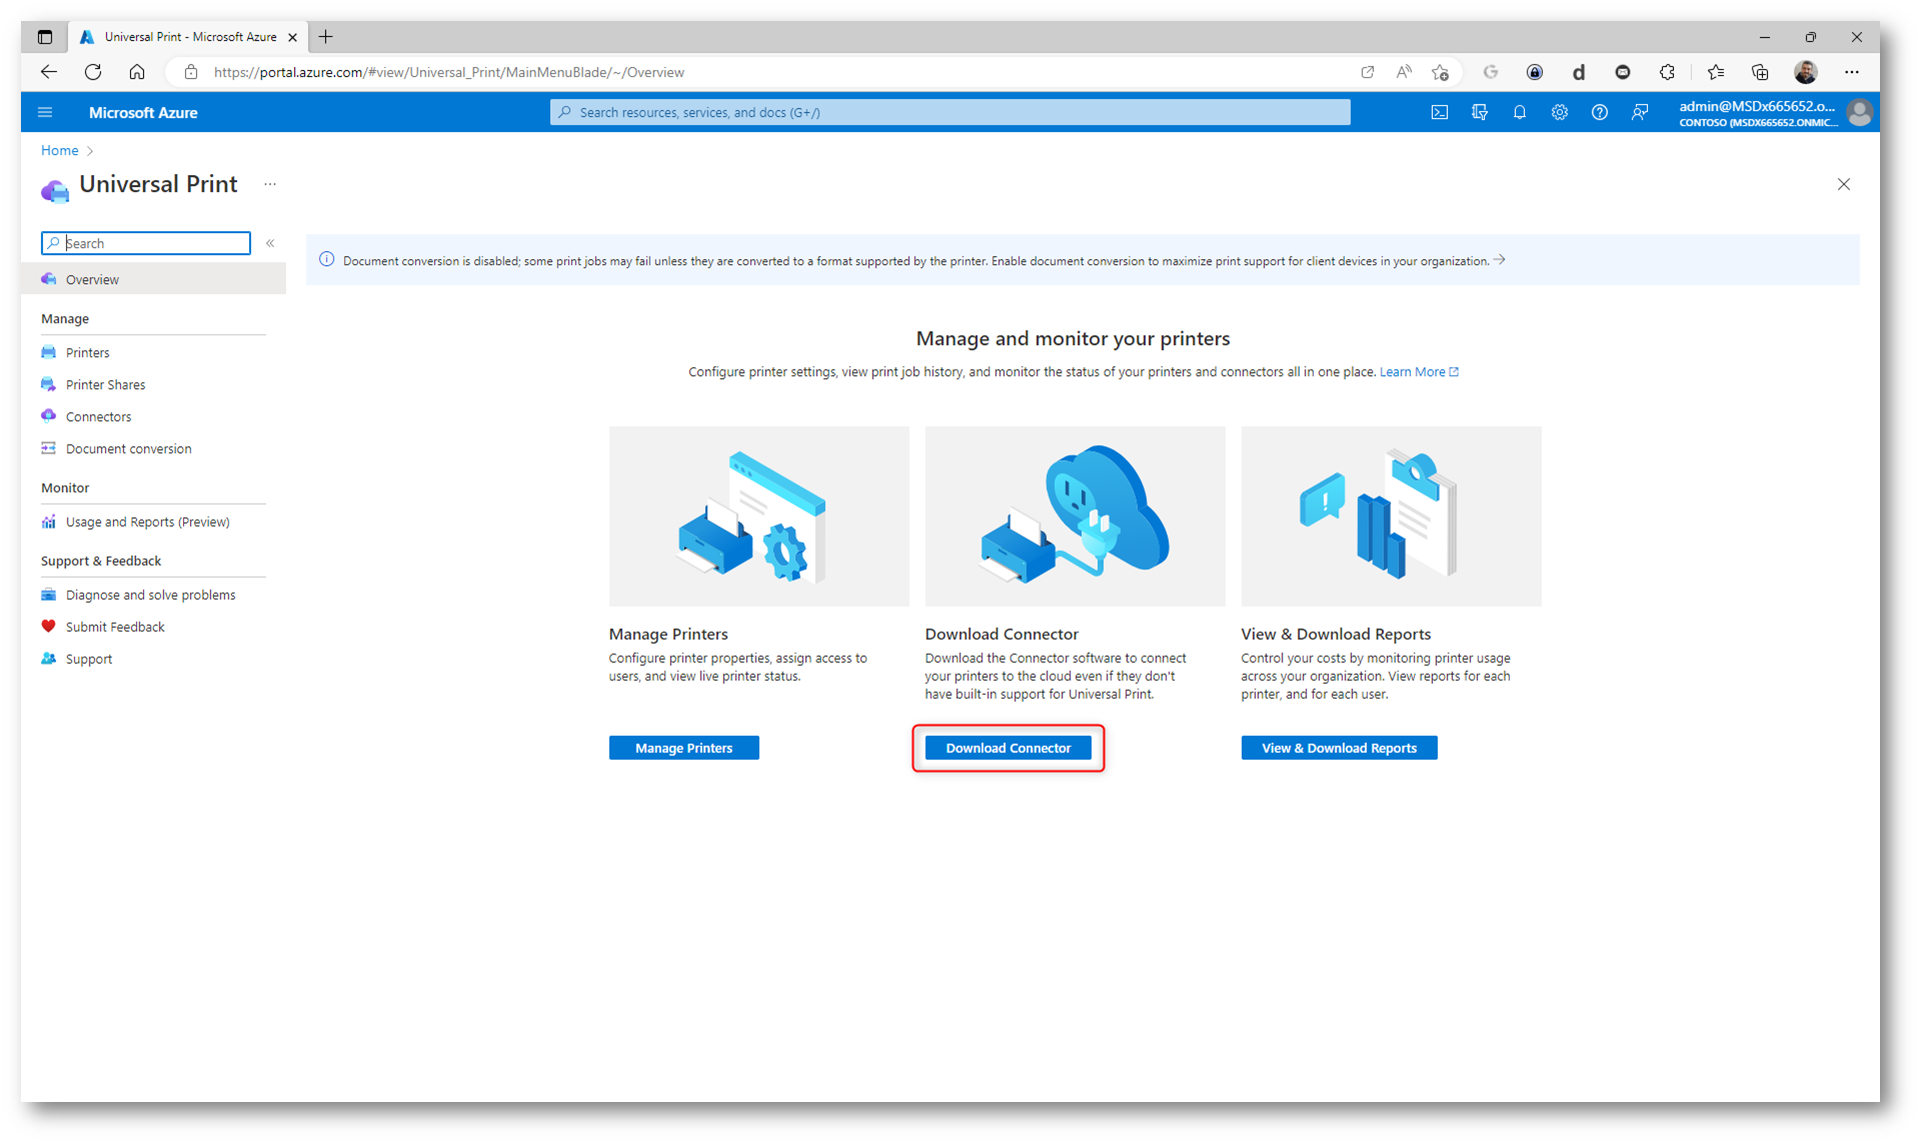The image size is (1922, 1144).
Task: Open browser Settings and more ellipsis
Action: pyautogui.click(x=1852, y=72)
